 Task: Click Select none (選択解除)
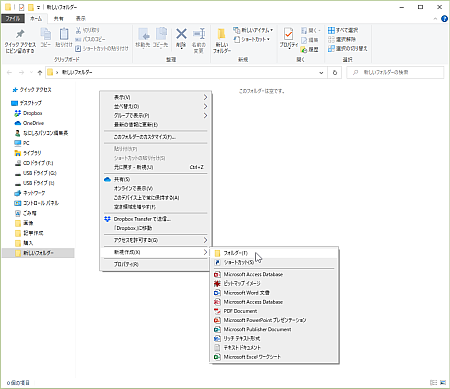coord(342,39)
